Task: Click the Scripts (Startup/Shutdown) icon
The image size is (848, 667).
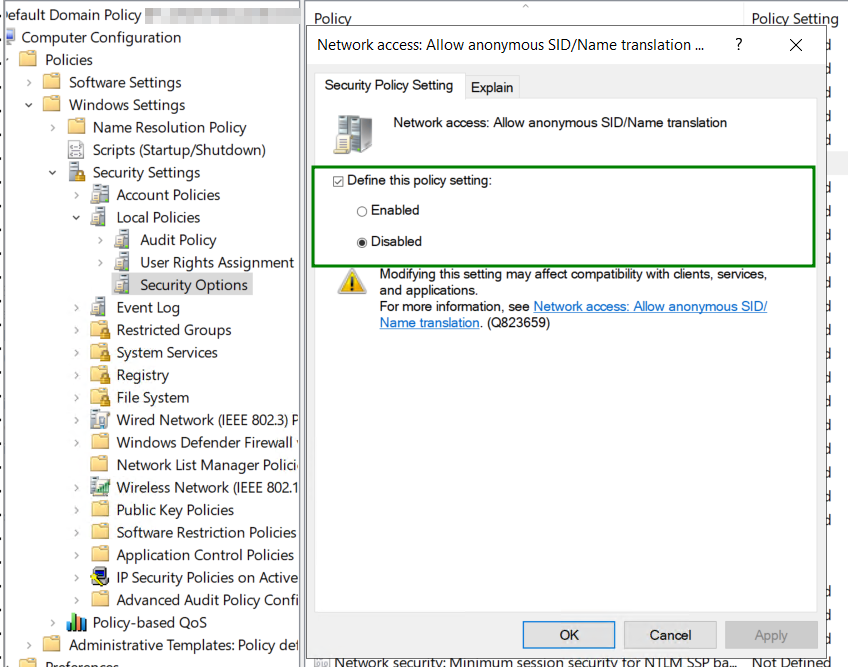Action: 77,150
